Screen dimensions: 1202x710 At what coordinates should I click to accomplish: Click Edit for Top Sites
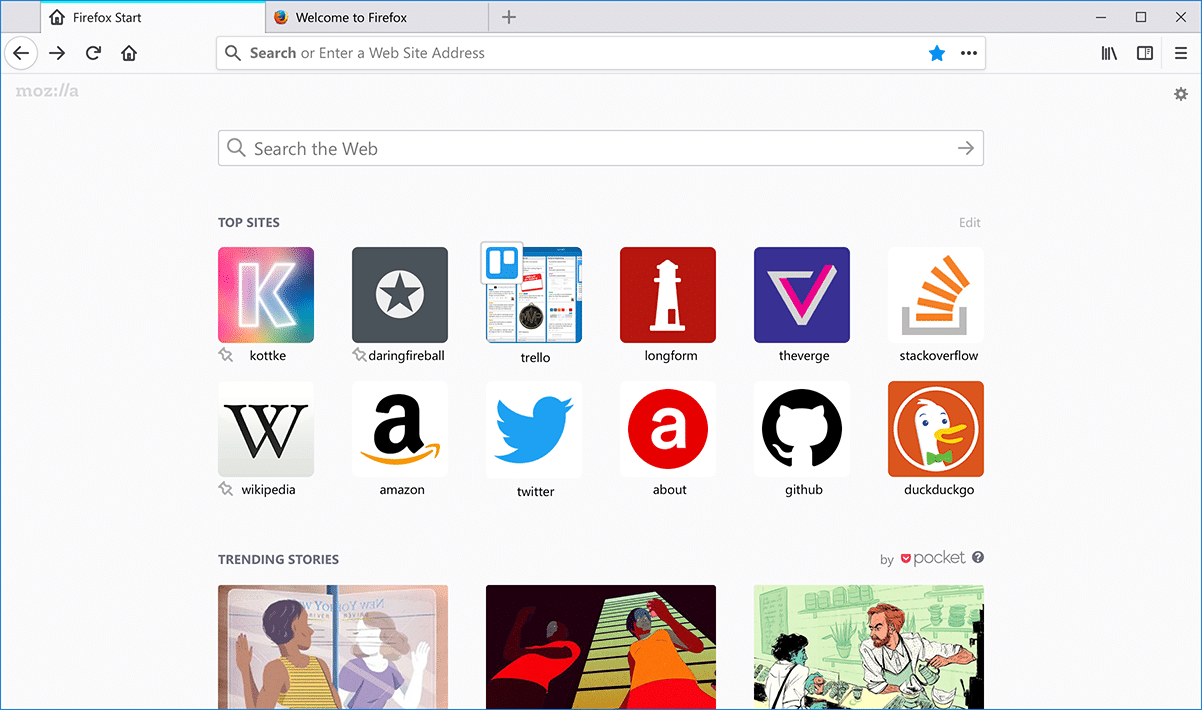[970, 223]
